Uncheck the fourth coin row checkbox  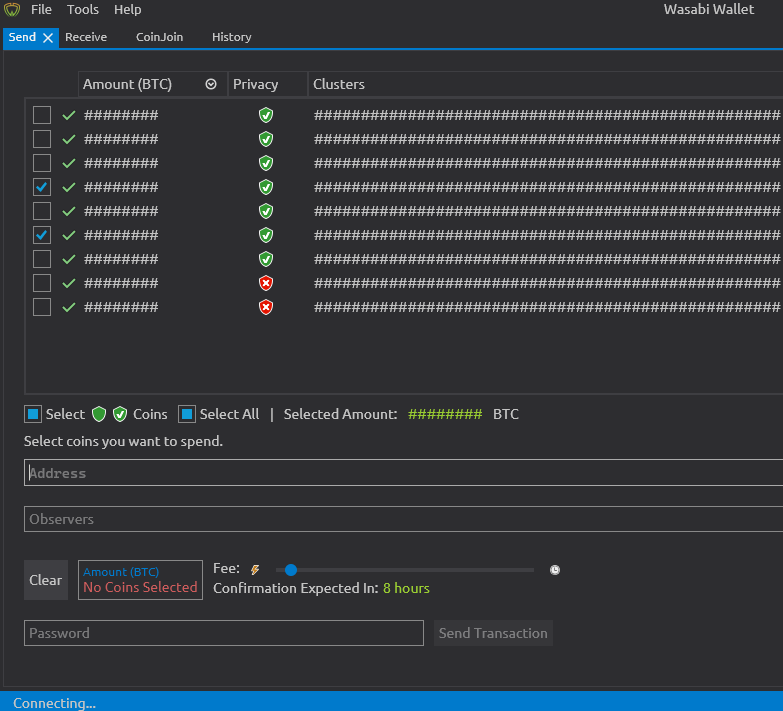[x=42, y=187]
